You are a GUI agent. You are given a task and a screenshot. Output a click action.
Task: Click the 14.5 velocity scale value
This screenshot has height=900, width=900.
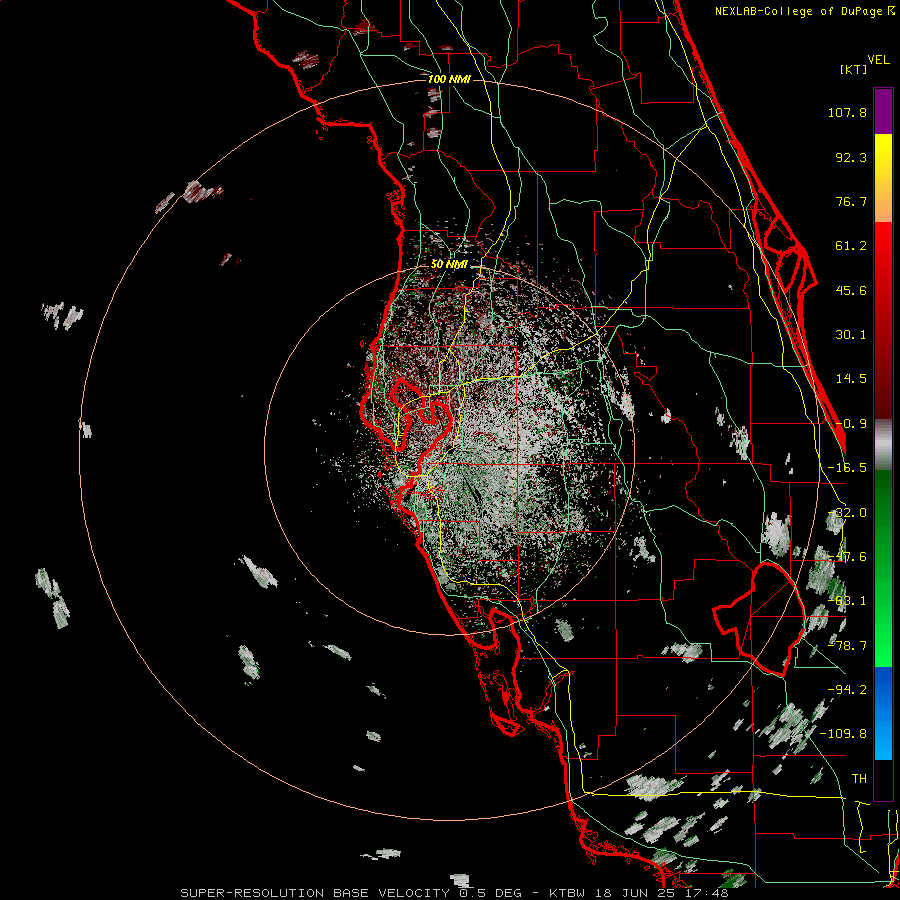coord(851,379)
